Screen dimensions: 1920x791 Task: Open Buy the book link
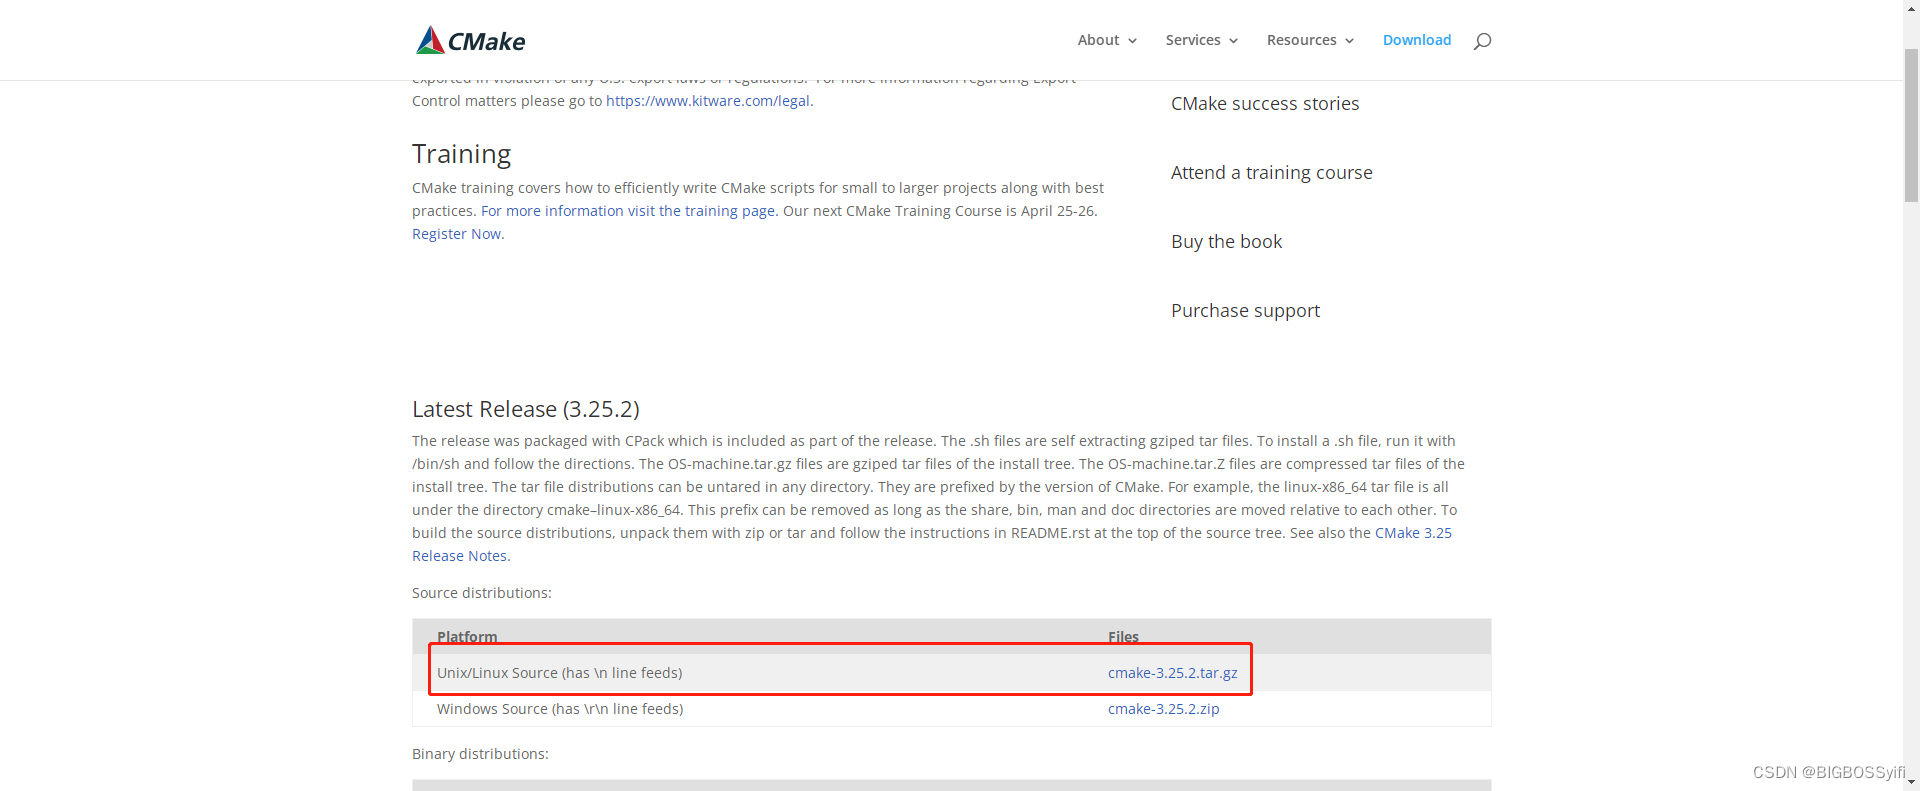pyautogui.click(x=1226, y=242)
